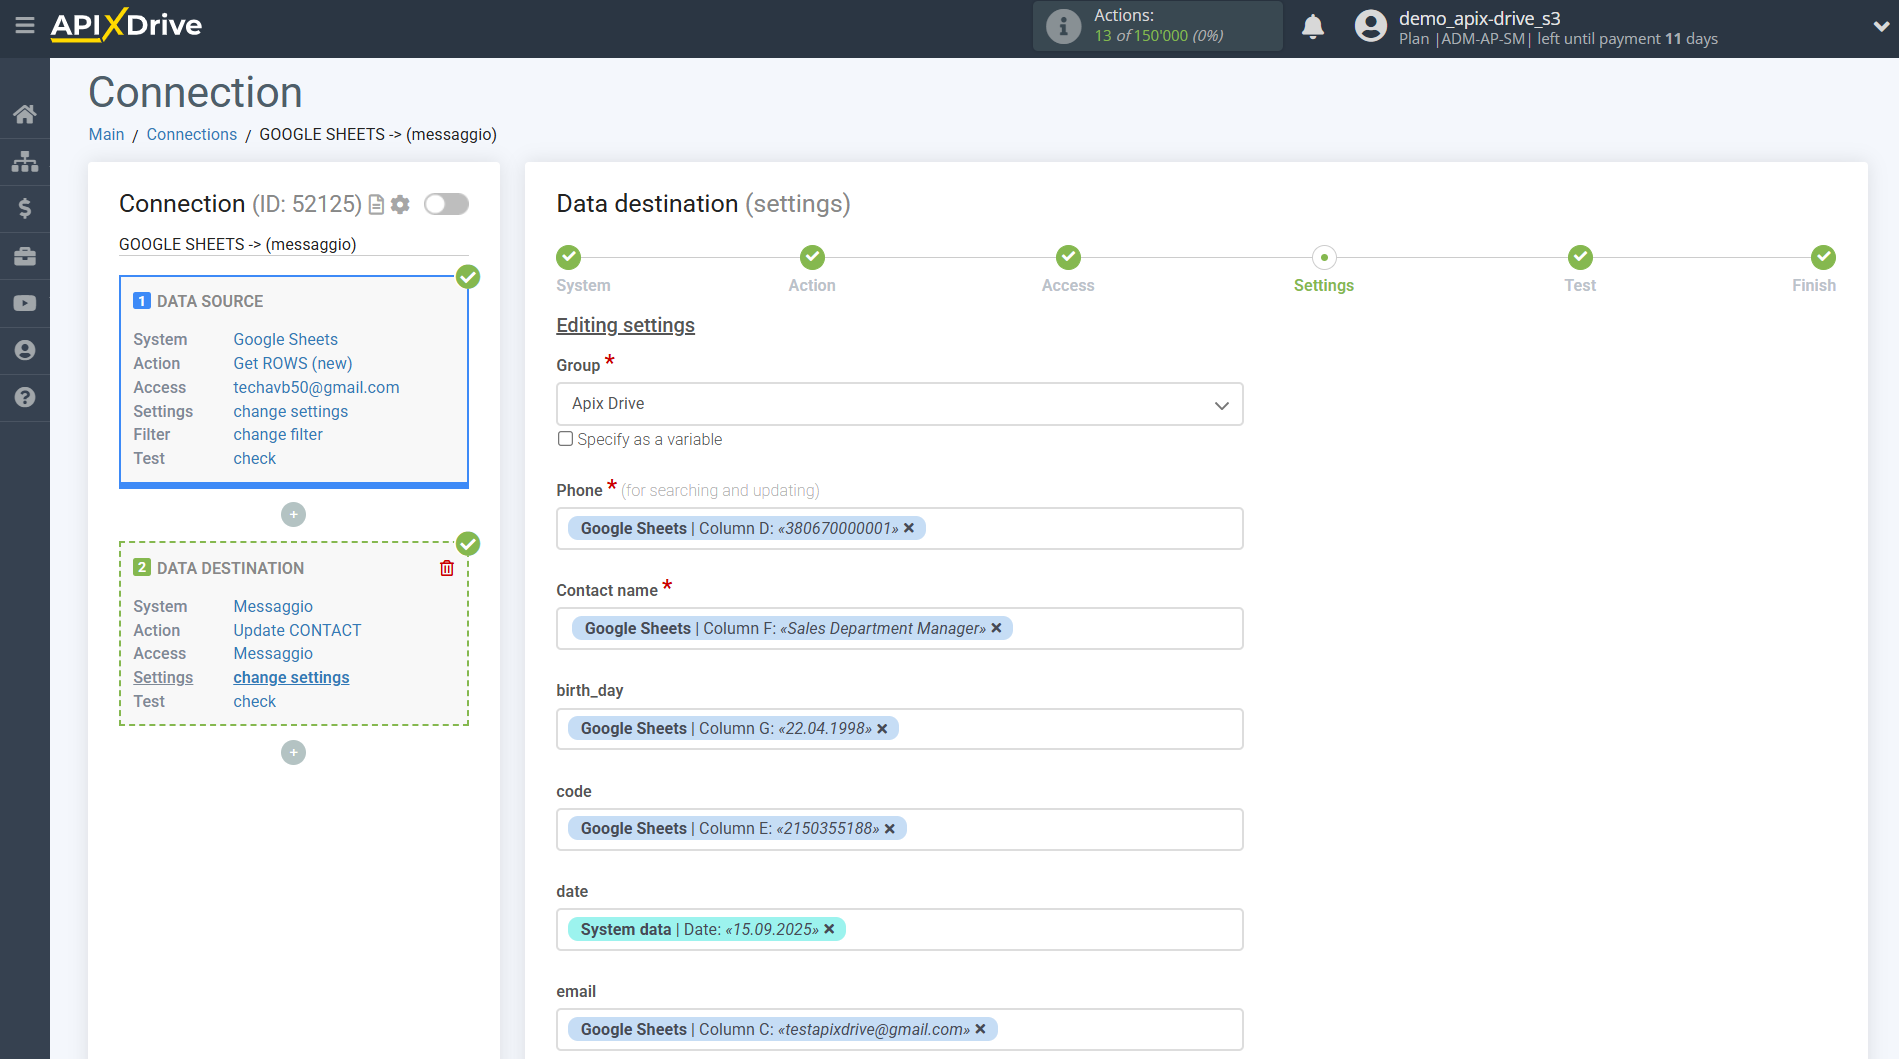The image size is (1899, 1059).
Task: Delete the data destination block
Action: [447, 568]
